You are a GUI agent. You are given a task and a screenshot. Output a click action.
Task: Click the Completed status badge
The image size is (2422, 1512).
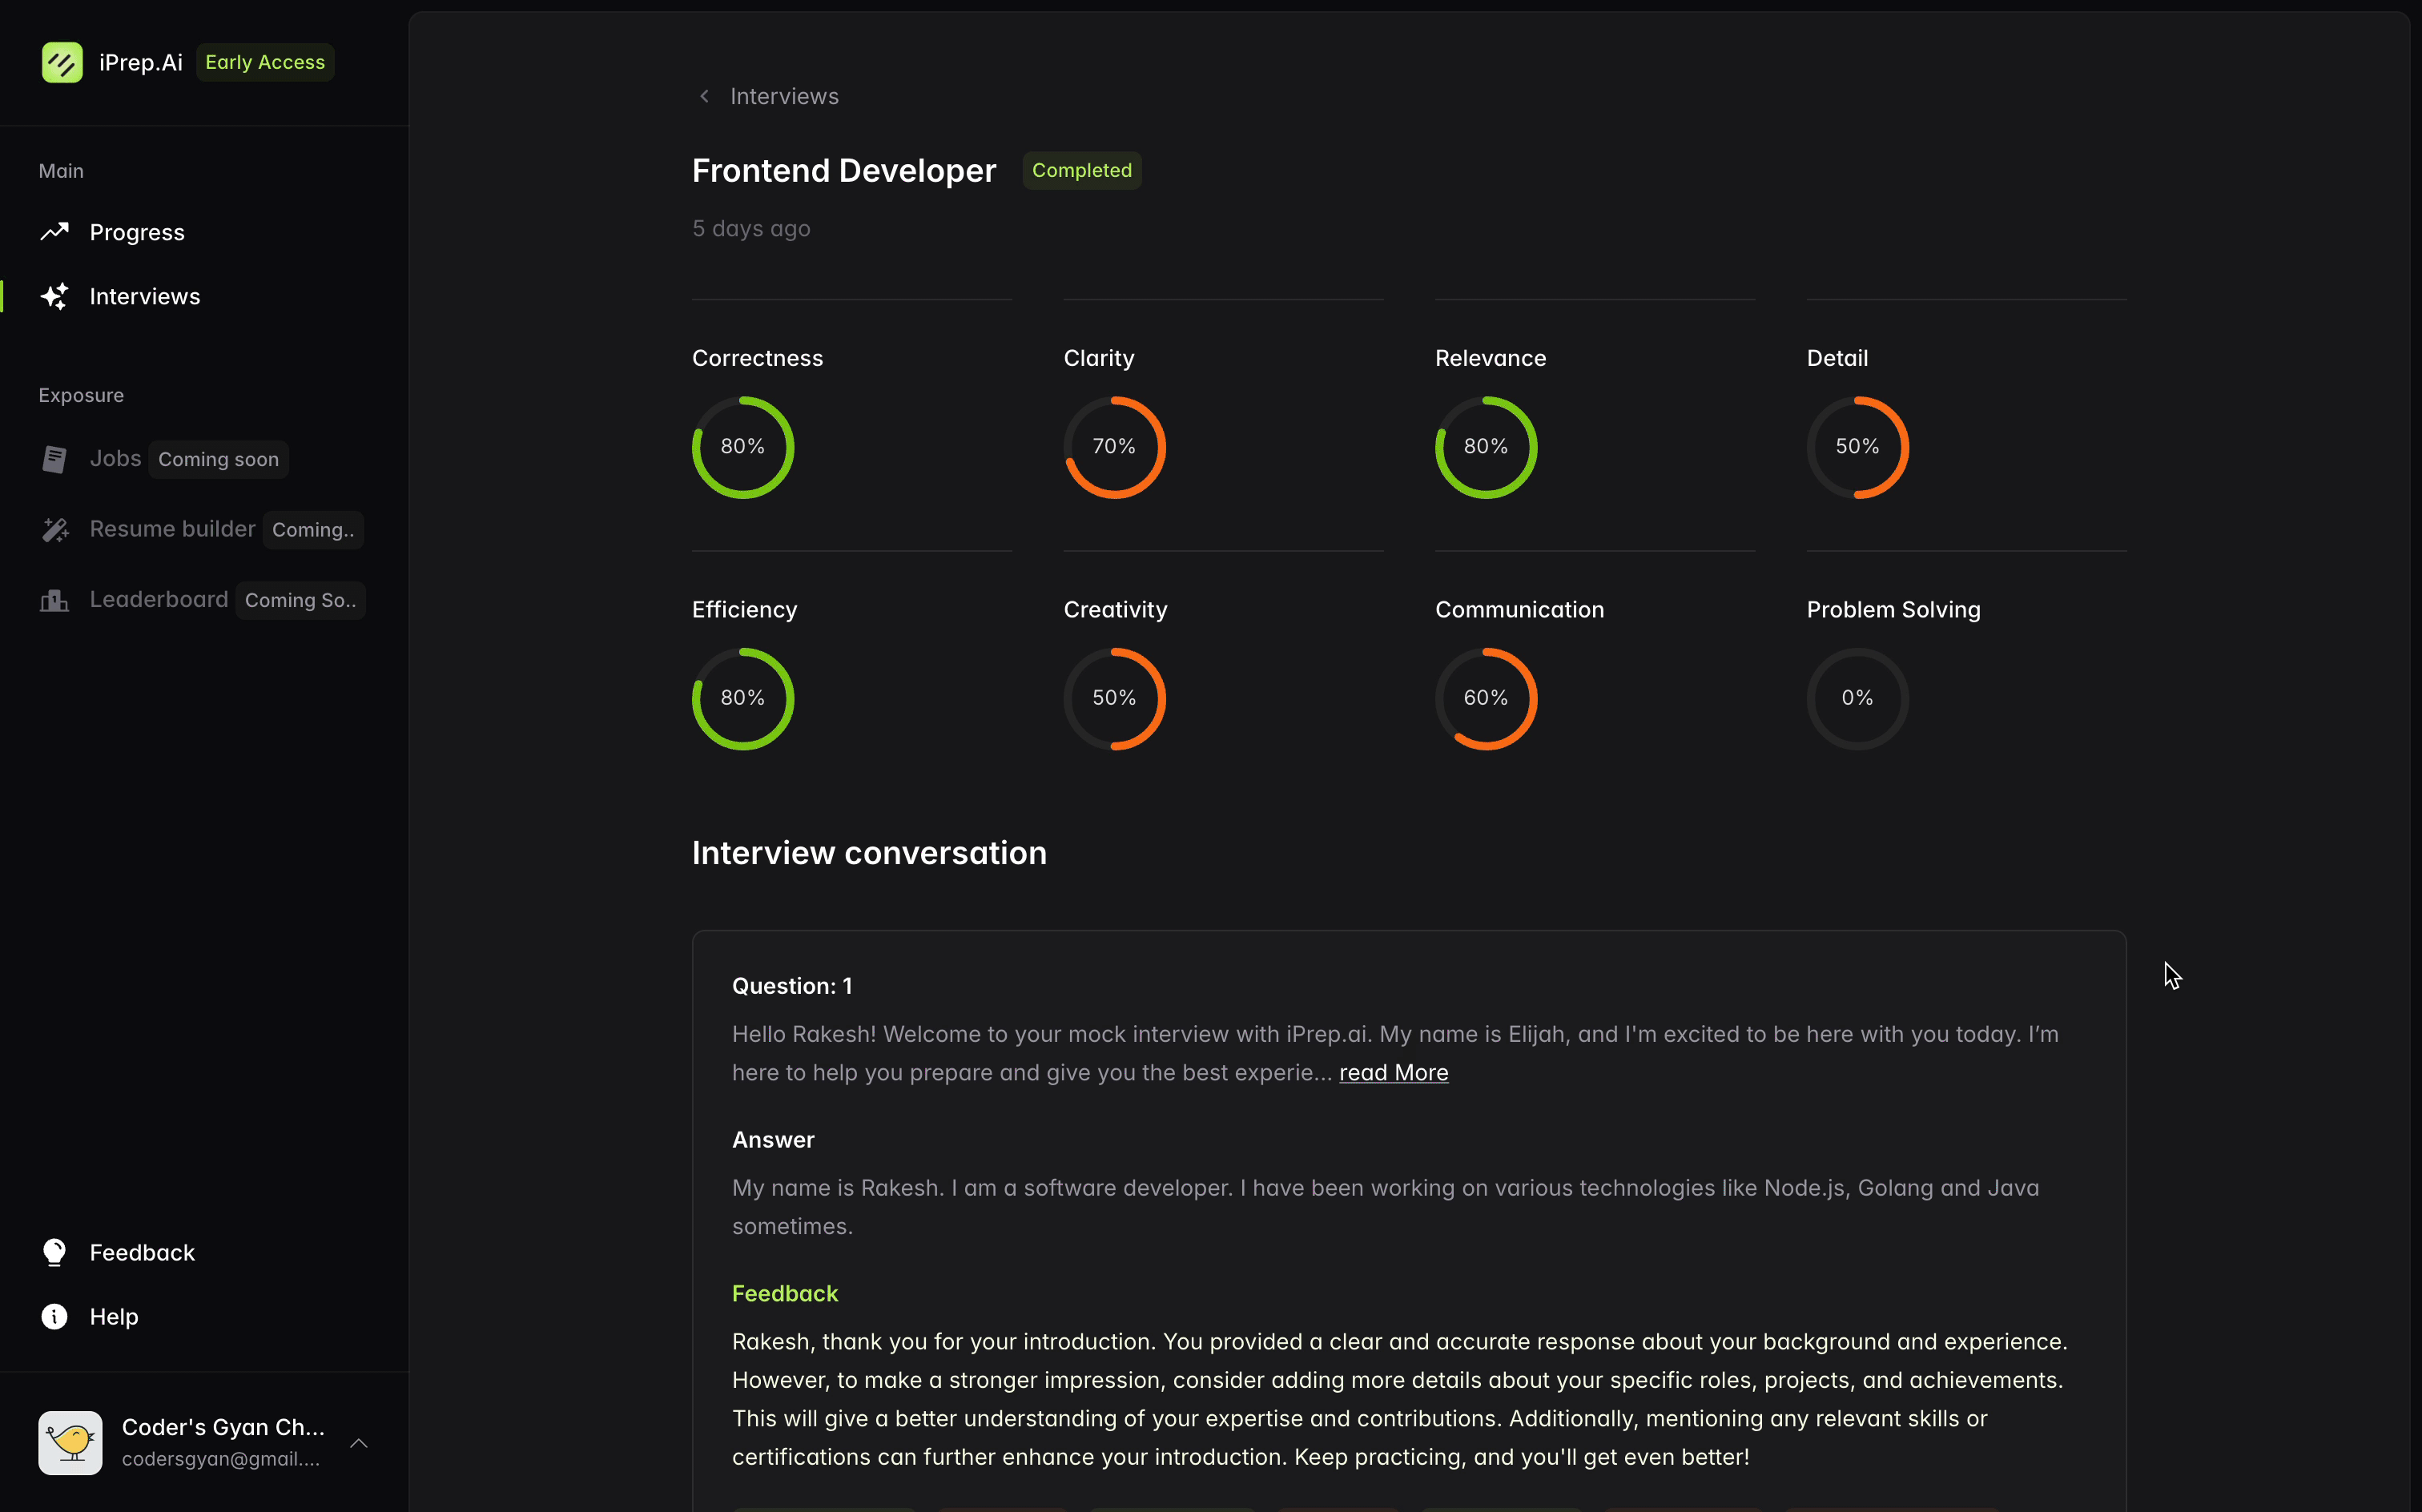tap(1081, 170)
